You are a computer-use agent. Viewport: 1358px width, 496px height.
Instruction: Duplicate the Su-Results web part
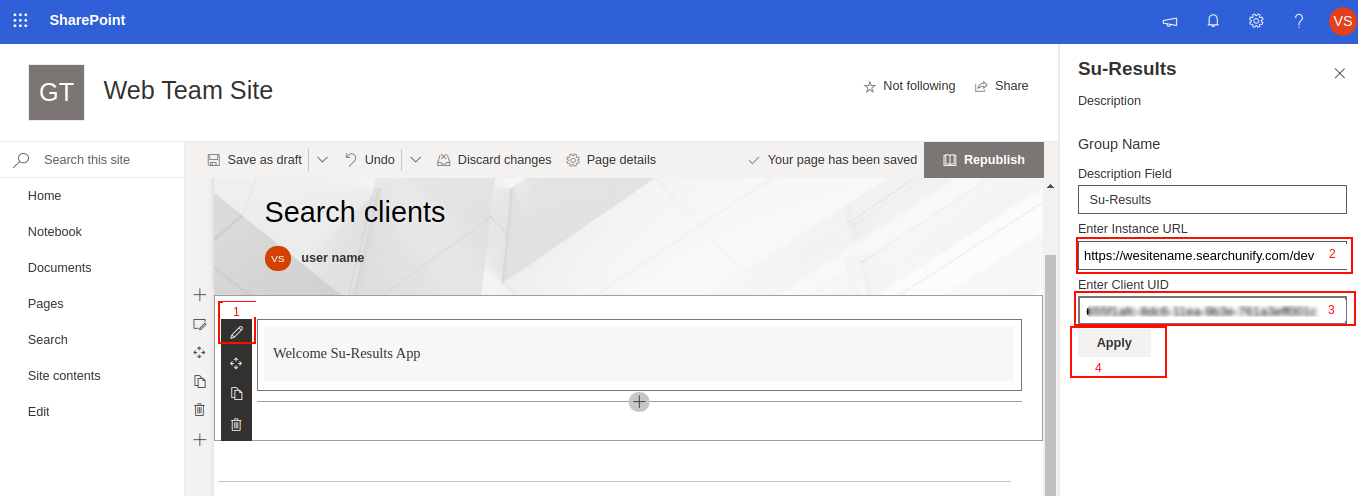tap(236, 394)
